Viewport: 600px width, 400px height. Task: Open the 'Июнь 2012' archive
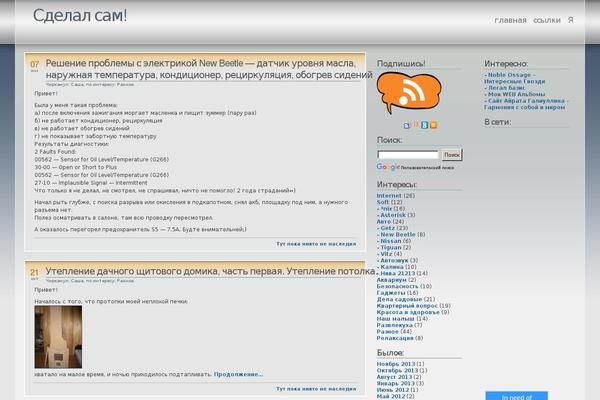393,390
